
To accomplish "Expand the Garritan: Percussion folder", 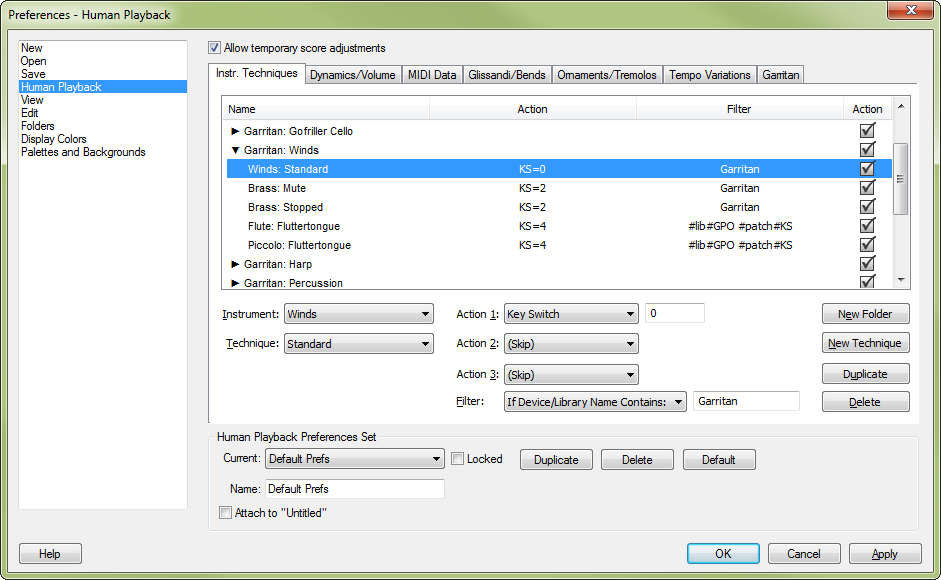I will point(235,283).
